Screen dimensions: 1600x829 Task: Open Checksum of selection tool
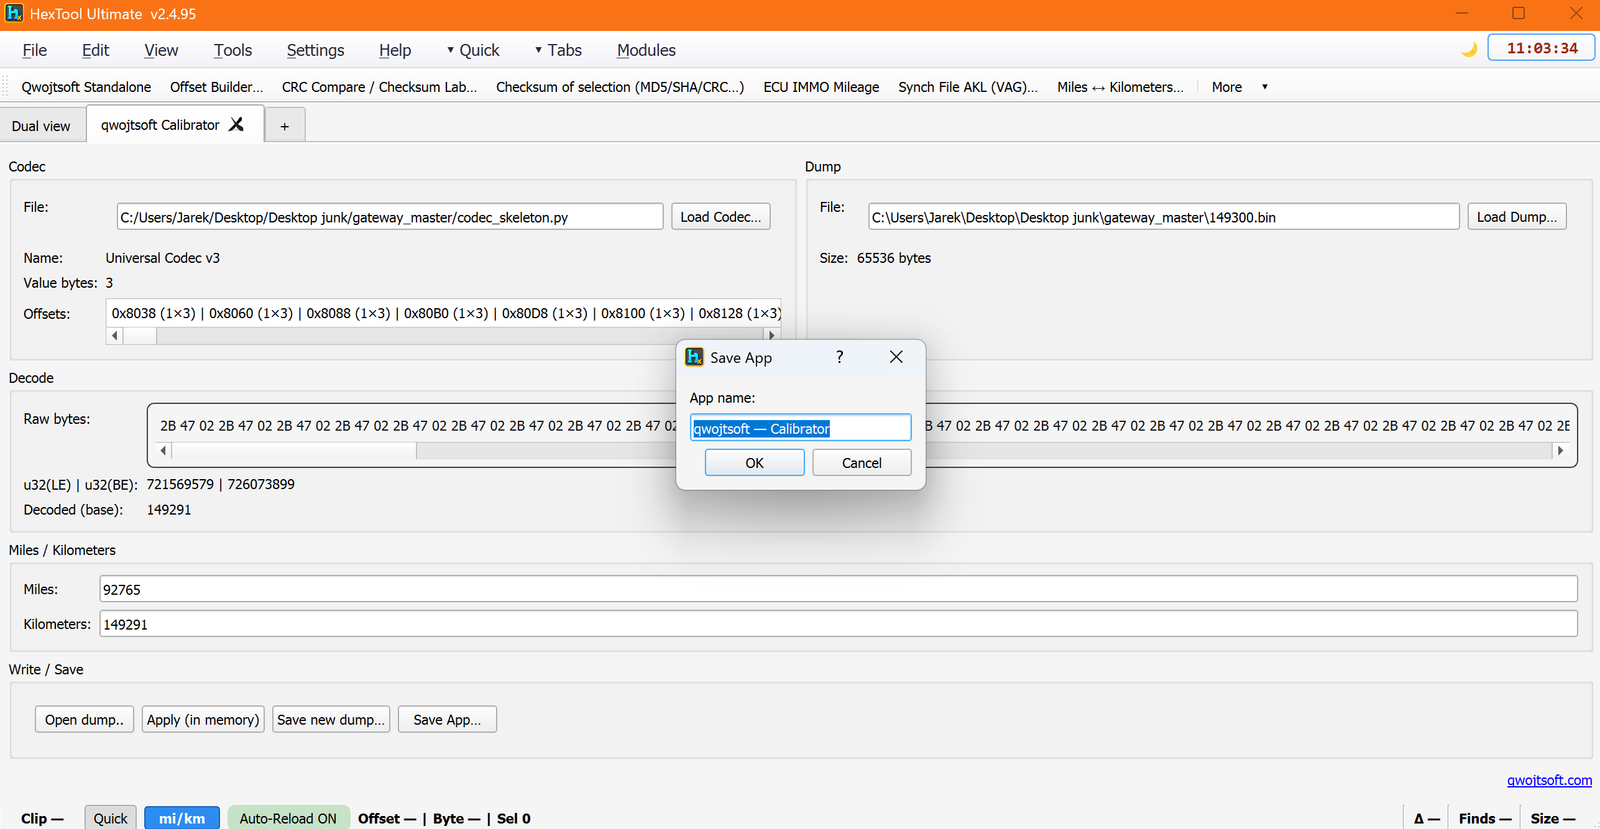click(x=620, y=87)
